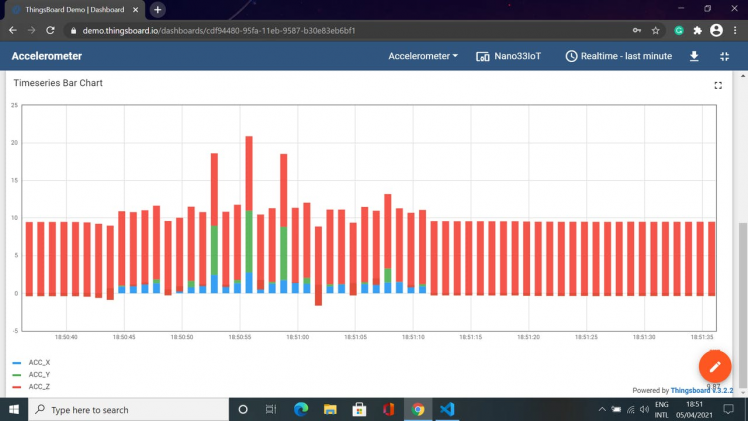
Task: Reload the page using the refresh button
Action: 50,31
